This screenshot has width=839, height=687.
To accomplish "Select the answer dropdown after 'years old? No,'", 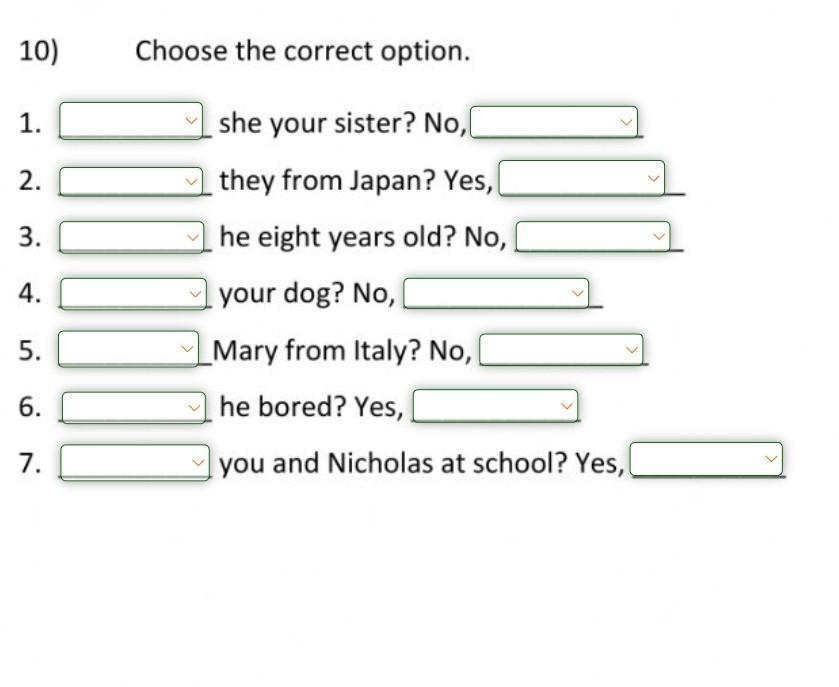I will pos(592,236).
